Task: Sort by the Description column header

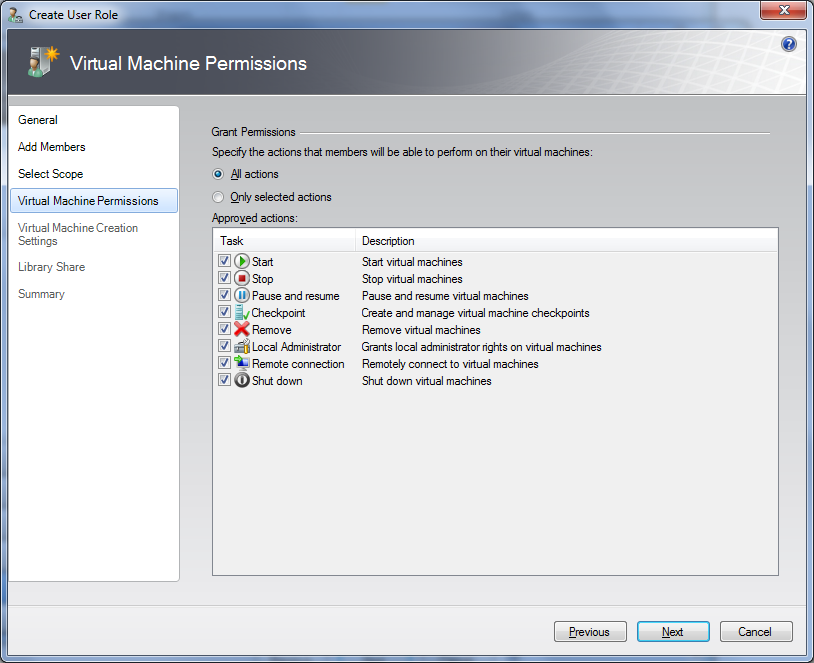Action: pos(566,241)
